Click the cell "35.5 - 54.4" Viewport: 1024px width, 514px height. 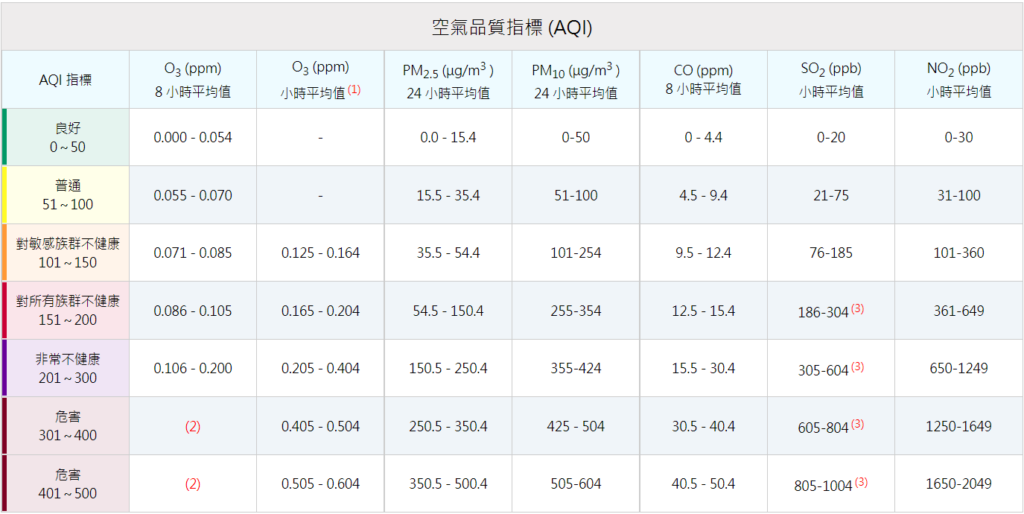(x=448, y=253)
